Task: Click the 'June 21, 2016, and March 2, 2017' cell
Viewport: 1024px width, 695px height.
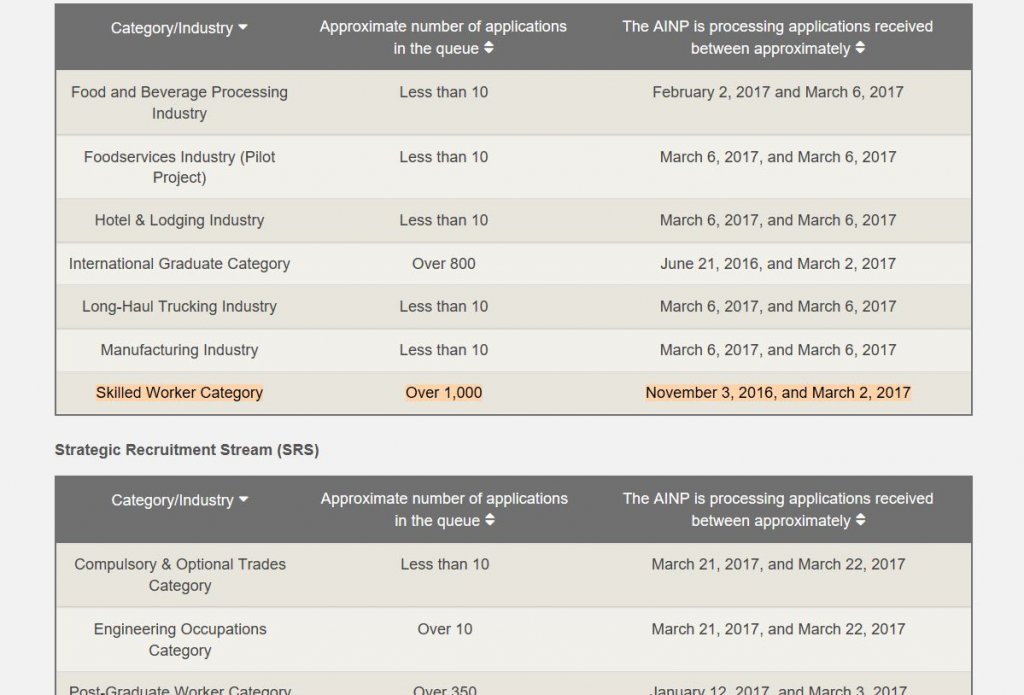Action: 777,264
